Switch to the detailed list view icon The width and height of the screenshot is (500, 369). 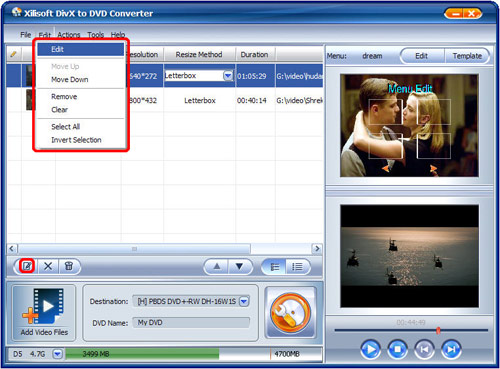coord(275,267)
